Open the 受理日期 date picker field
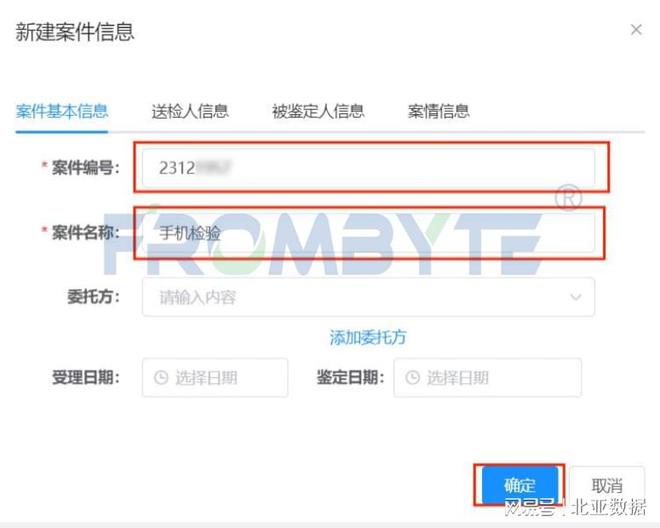 (x=215, y=378)
